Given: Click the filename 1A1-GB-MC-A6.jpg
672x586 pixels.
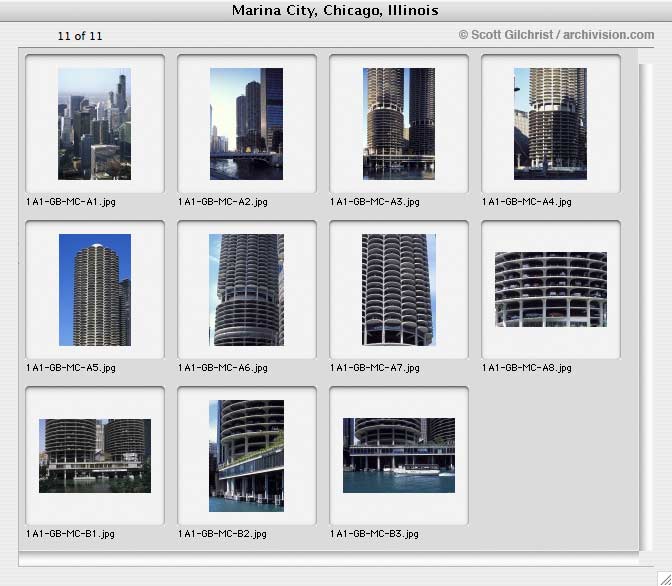Looking at the screenshot, I should pos(223,368).
